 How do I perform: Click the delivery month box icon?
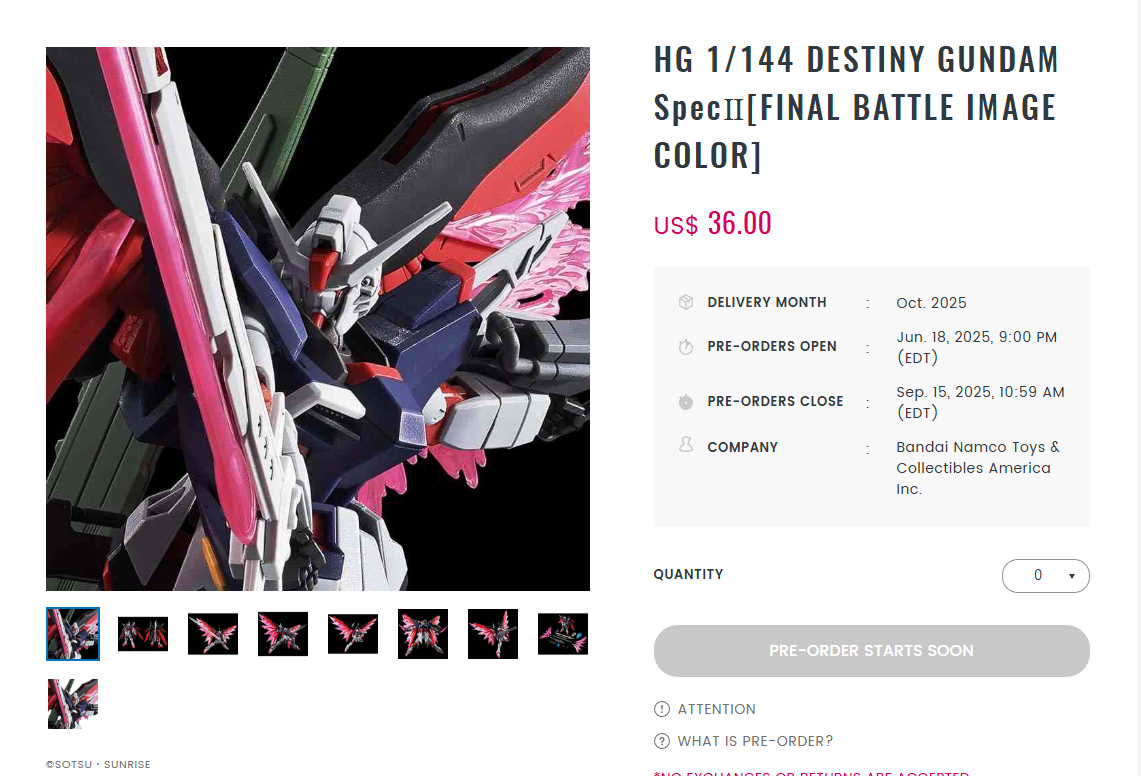click(685, 302)
